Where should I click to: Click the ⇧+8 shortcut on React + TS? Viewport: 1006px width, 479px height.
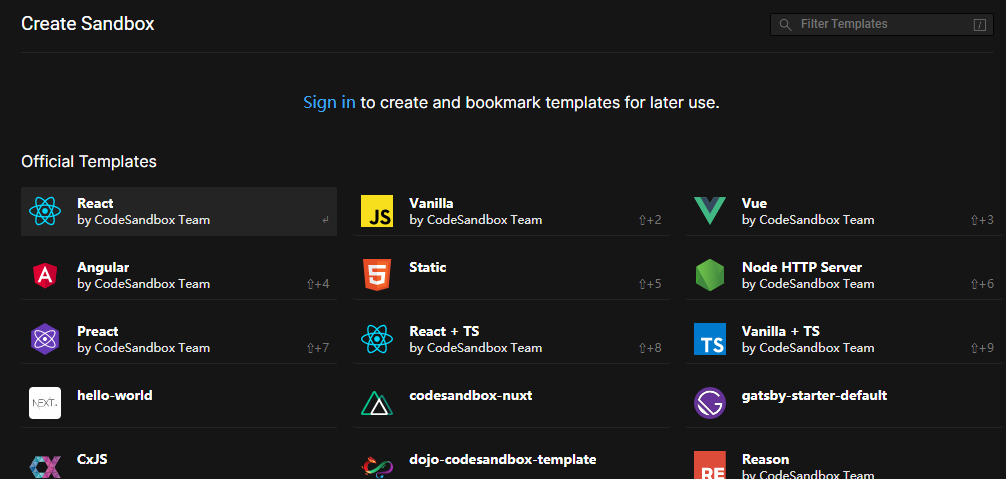pyautogui.click(x=650, y=348)
